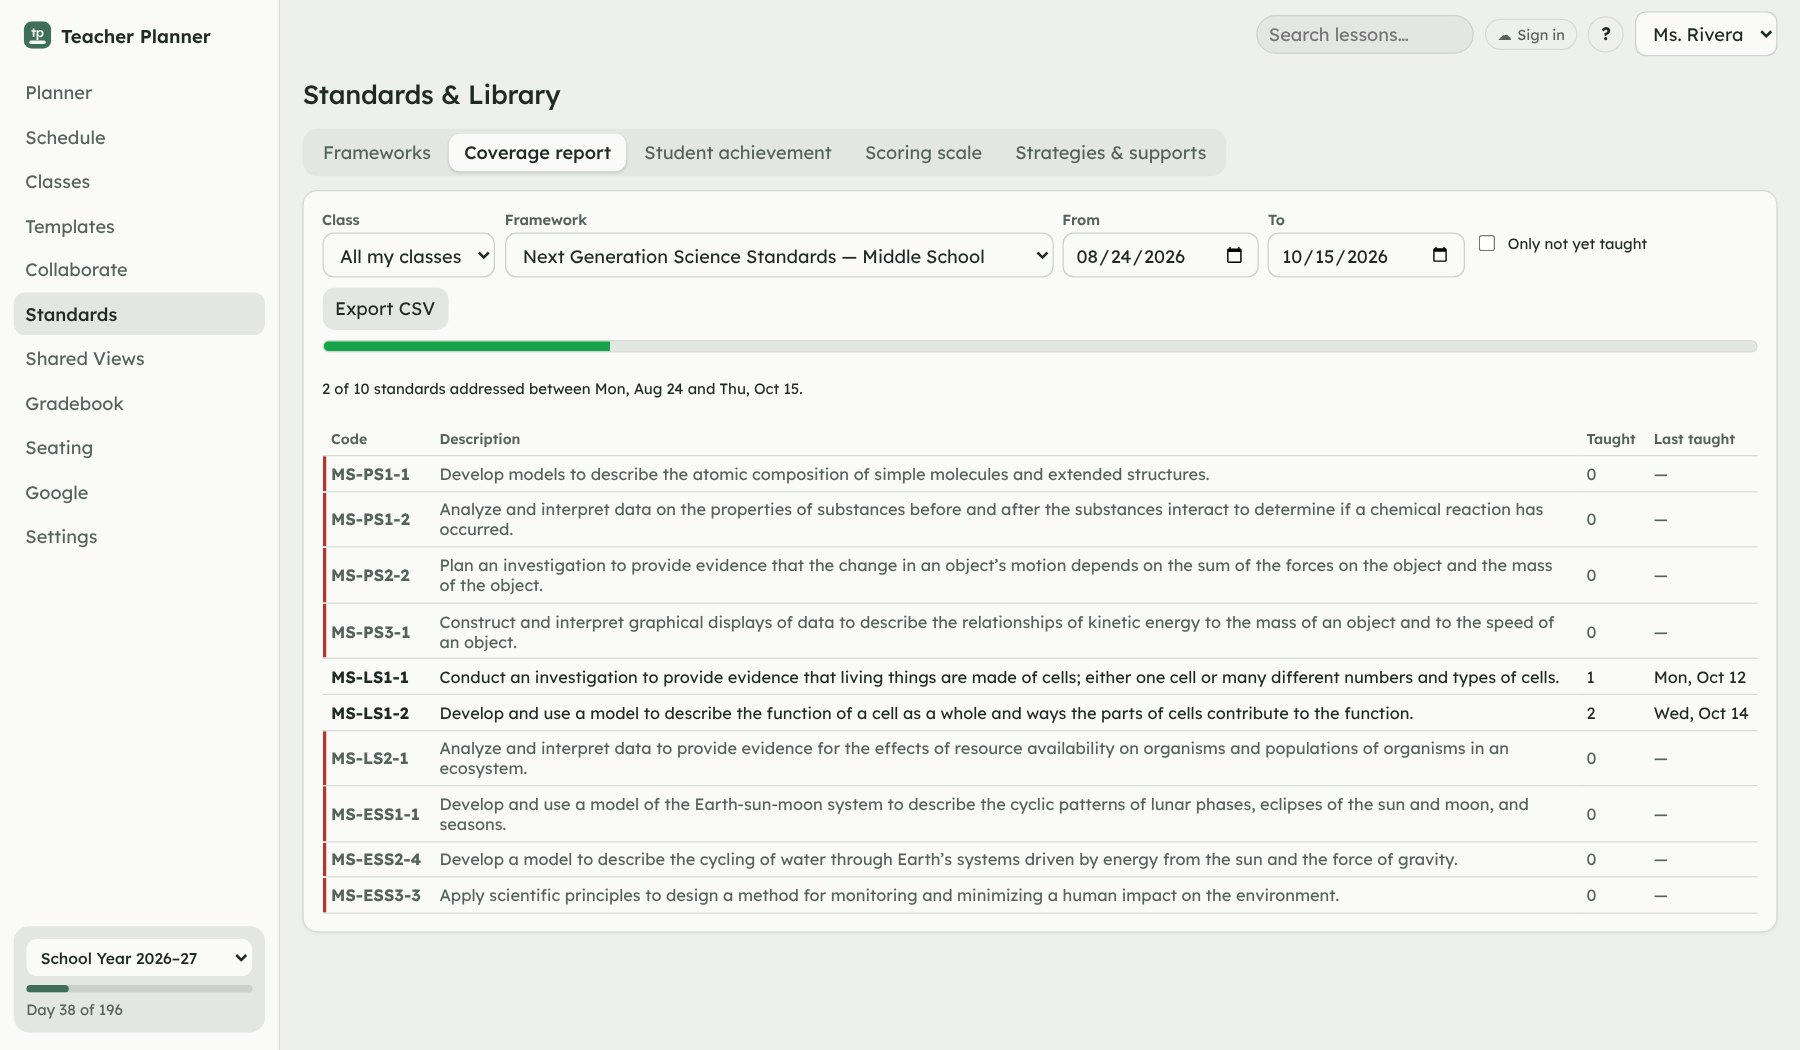Viewport: 1800px width, 1050px height.
Task: Focus the Search lessons input field
Action: click(1364, 35)
